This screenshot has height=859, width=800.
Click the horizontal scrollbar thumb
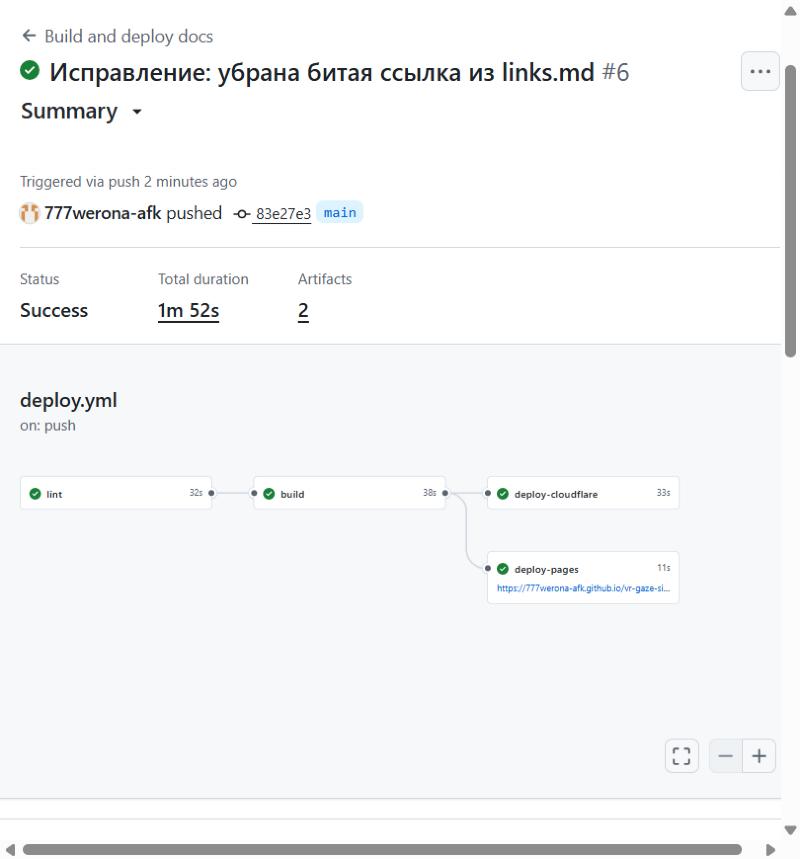pyautogui.click(x=382, y=850)
